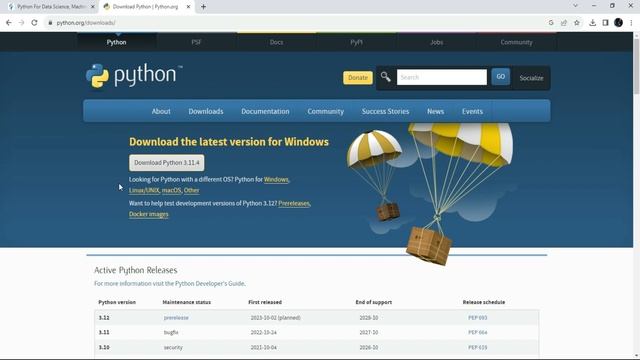Open the Linux/UNIX download link
This screenshot has height=360, width=640.
144,190
